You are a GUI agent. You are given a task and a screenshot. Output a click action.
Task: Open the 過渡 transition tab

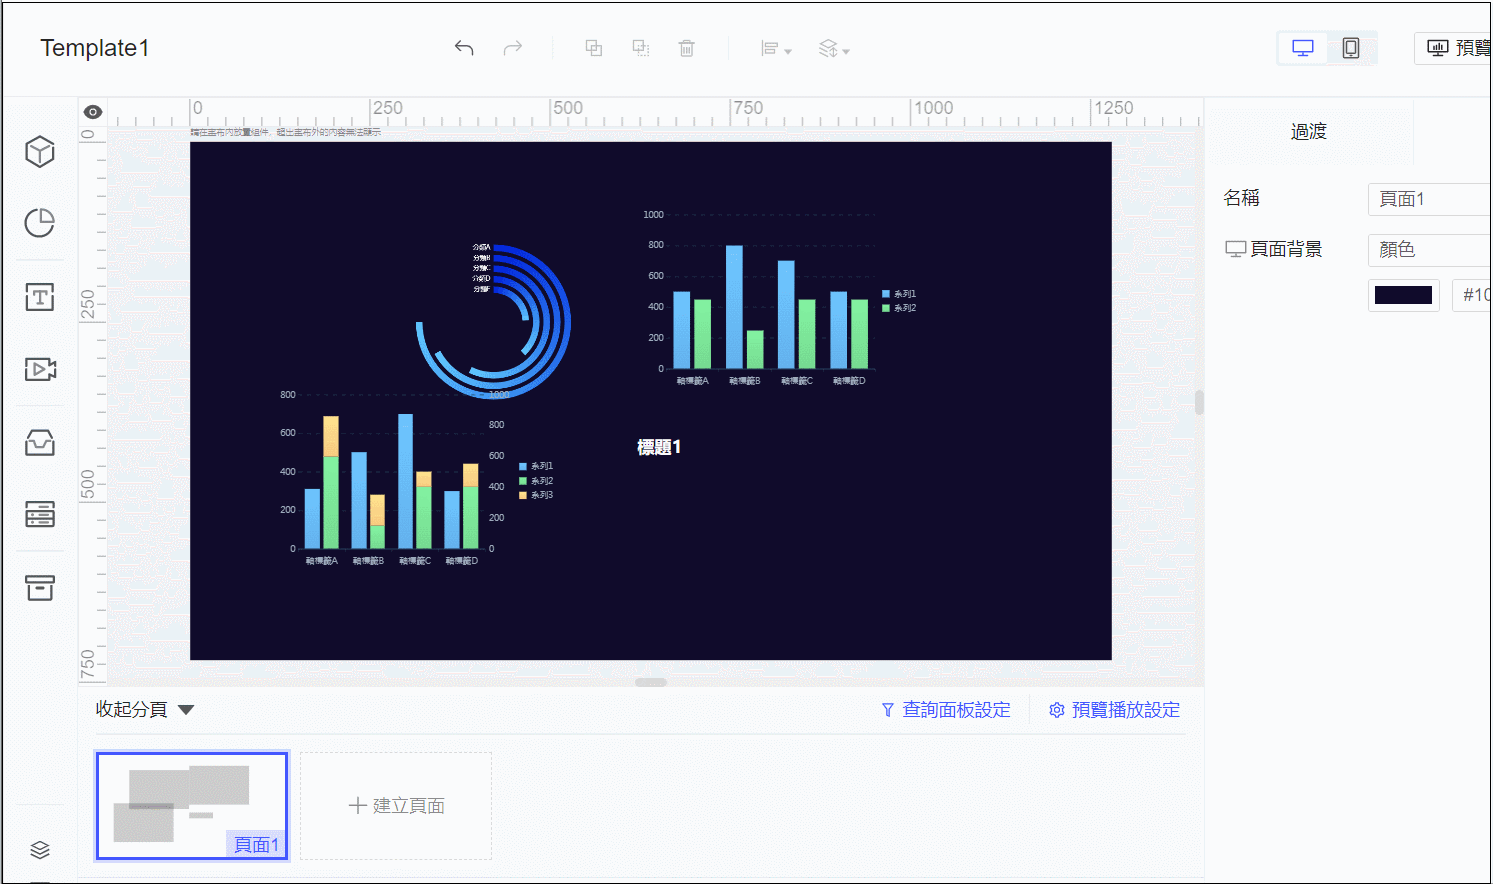[1309, 132]
